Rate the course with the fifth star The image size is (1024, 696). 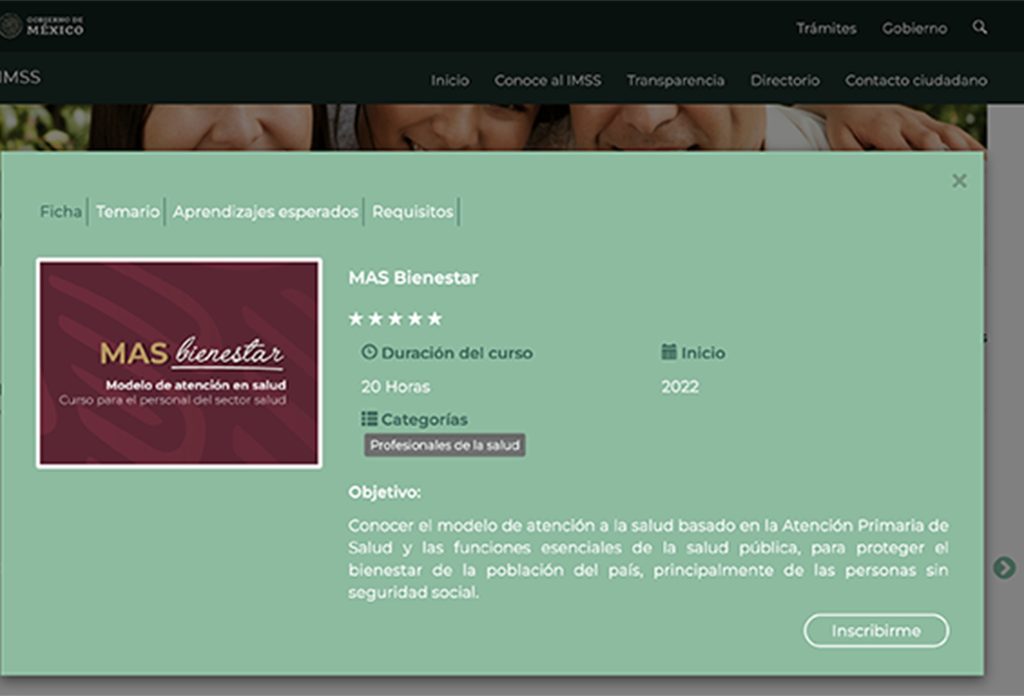(x=435, y=319)
